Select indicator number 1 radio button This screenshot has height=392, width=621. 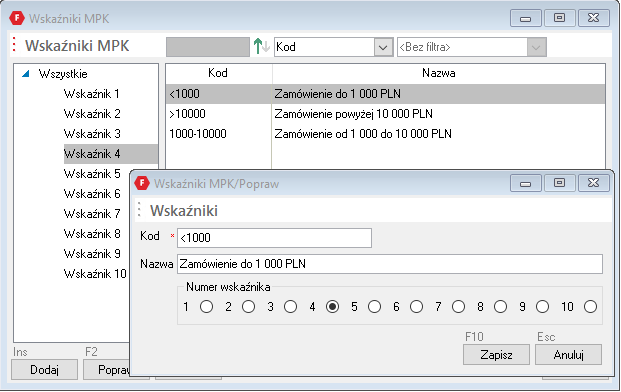206,306
